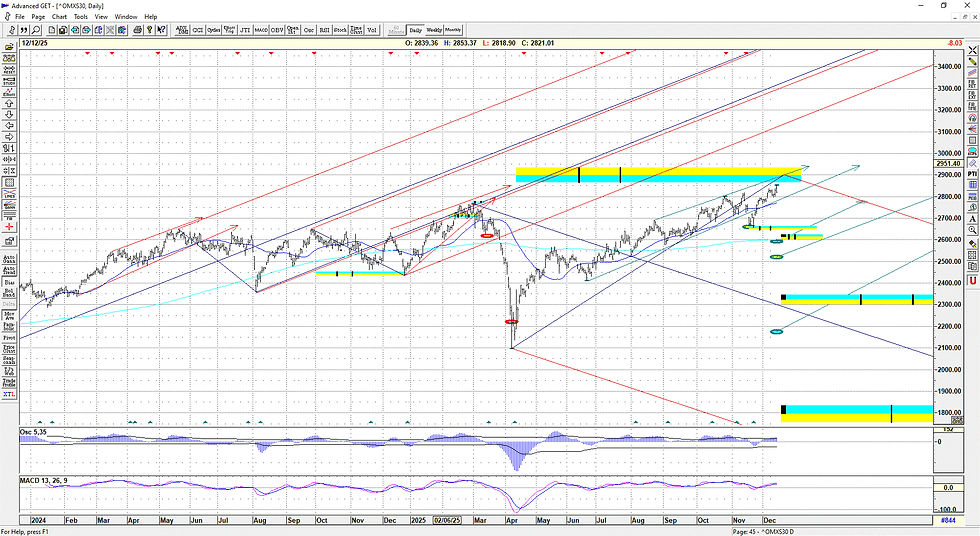Viewport: 980px width, 536px height.
Task: Open the Window menu
Action: click(126, 17)
